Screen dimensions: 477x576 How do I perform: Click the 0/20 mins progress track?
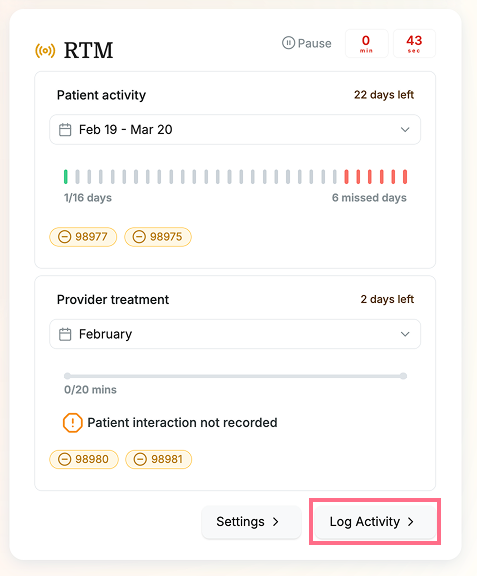pos(235,376)
